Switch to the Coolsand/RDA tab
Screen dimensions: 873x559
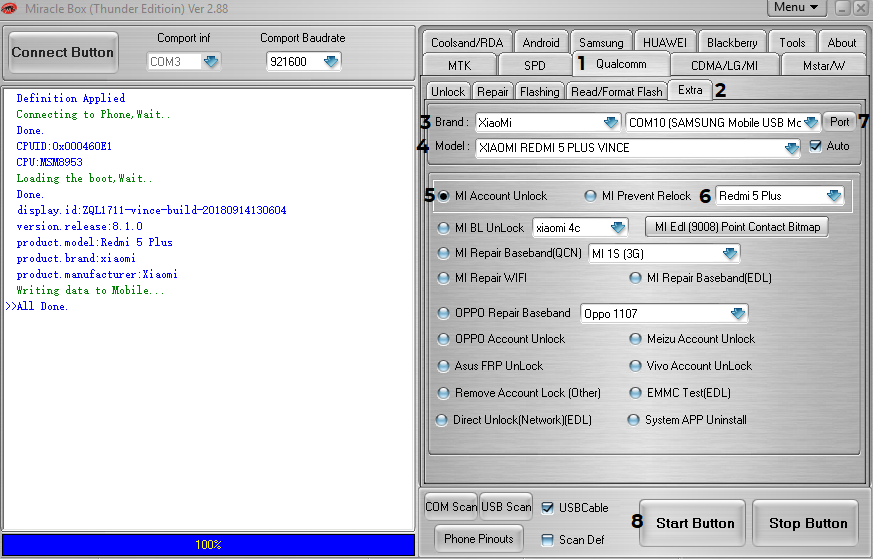pos(467,42)
